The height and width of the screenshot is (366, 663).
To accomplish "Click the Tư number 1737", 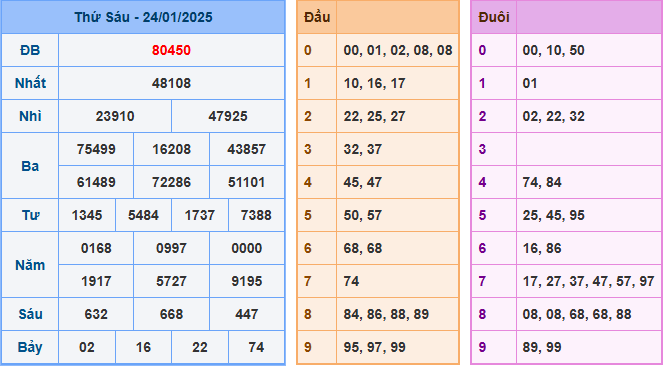I will tap(200, 215).
